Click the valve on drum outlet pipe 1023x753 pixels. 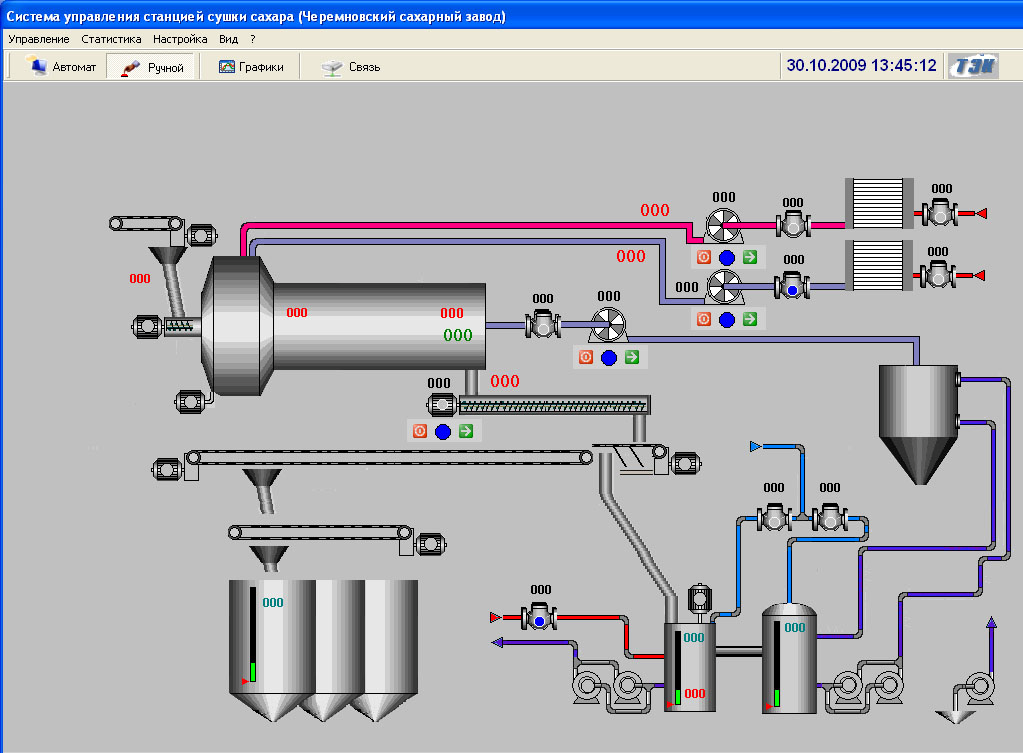tap(542, 324)
